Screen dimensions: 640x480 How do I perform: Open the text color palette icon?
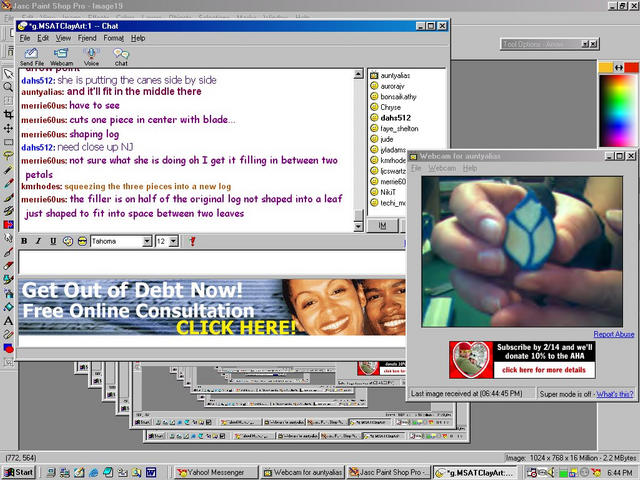coord(68,241)
